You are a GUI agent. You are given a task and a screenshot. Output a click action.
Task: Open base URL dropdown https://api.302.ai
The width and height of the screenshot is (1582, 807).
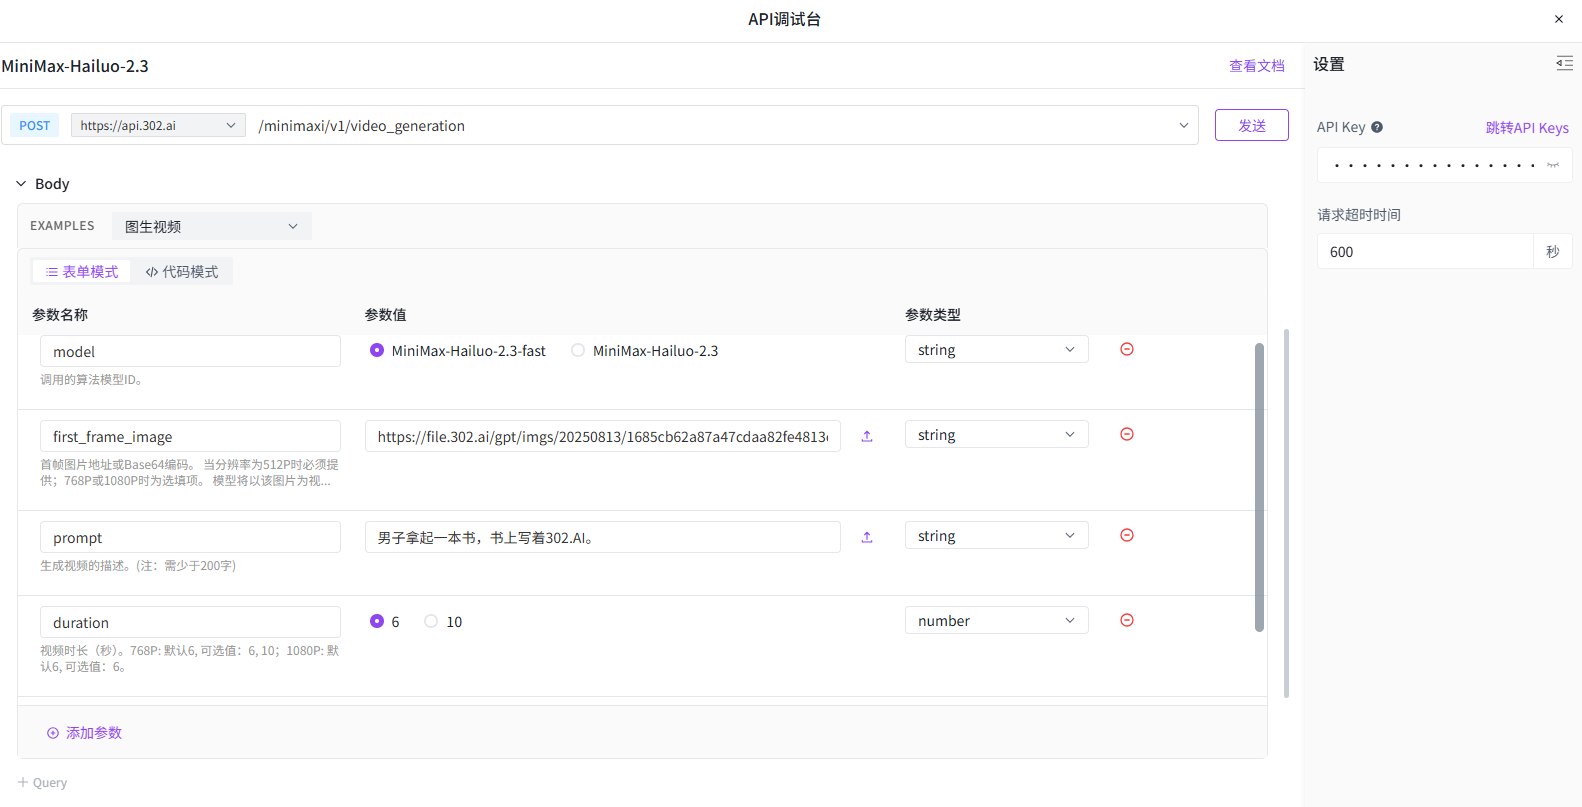(157, 125)
